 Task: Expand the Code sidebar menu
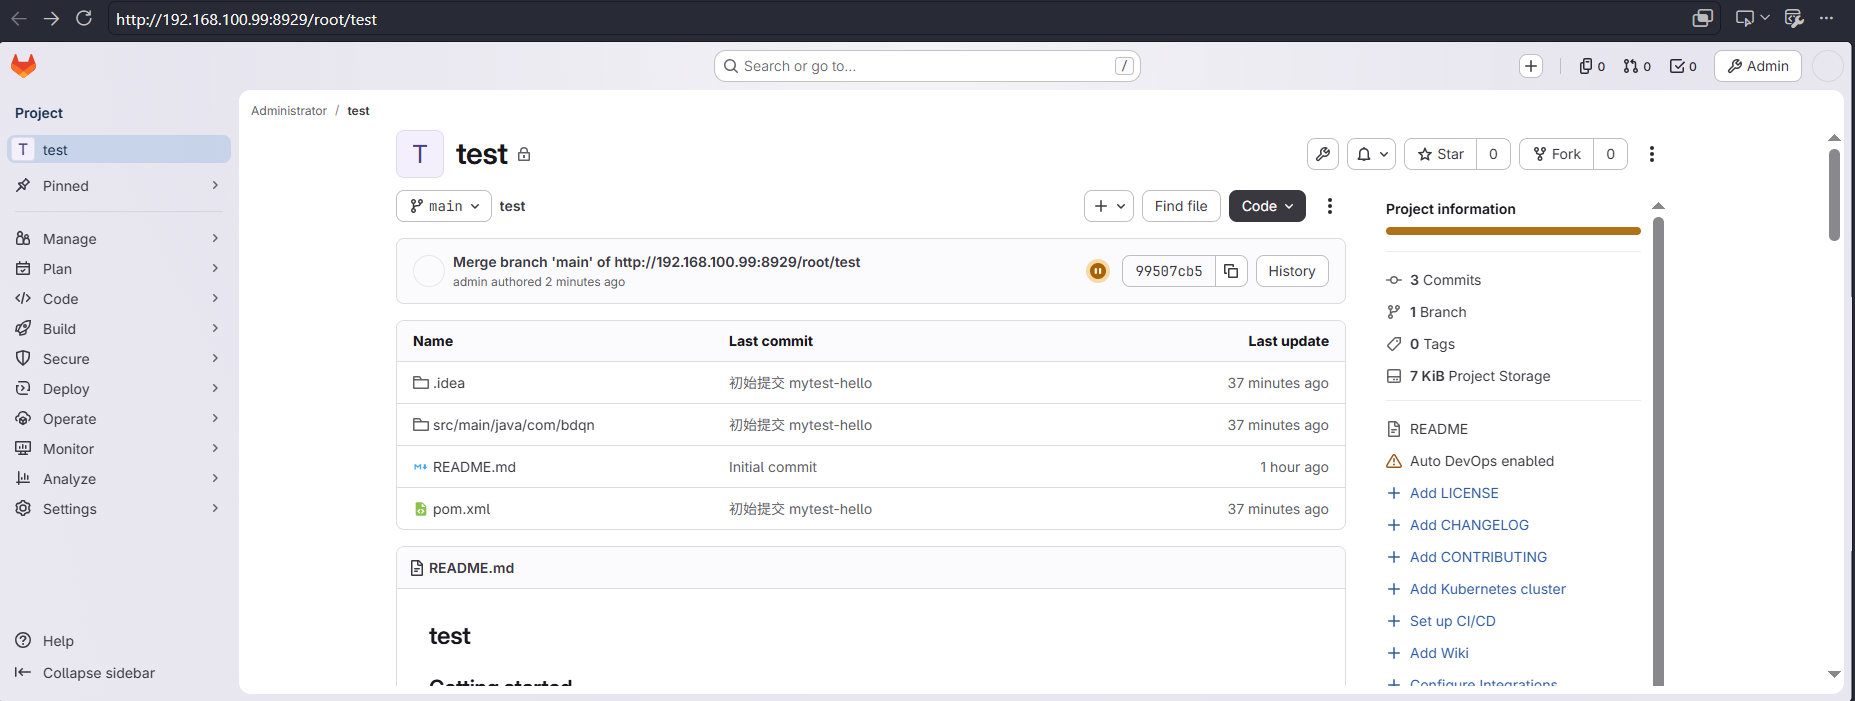119,299
